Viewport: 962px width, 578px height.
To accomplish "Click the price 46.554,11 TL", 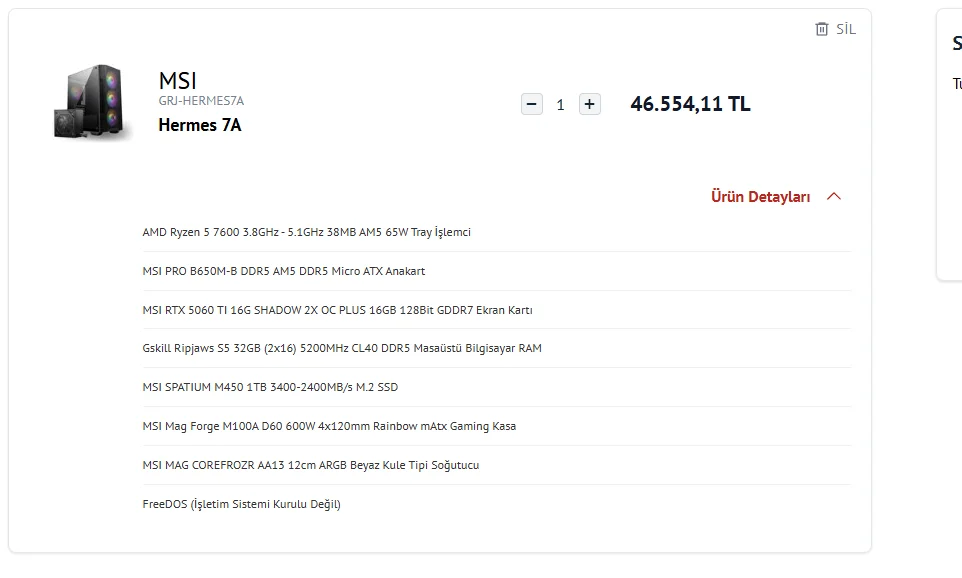I will click(690, 104).
